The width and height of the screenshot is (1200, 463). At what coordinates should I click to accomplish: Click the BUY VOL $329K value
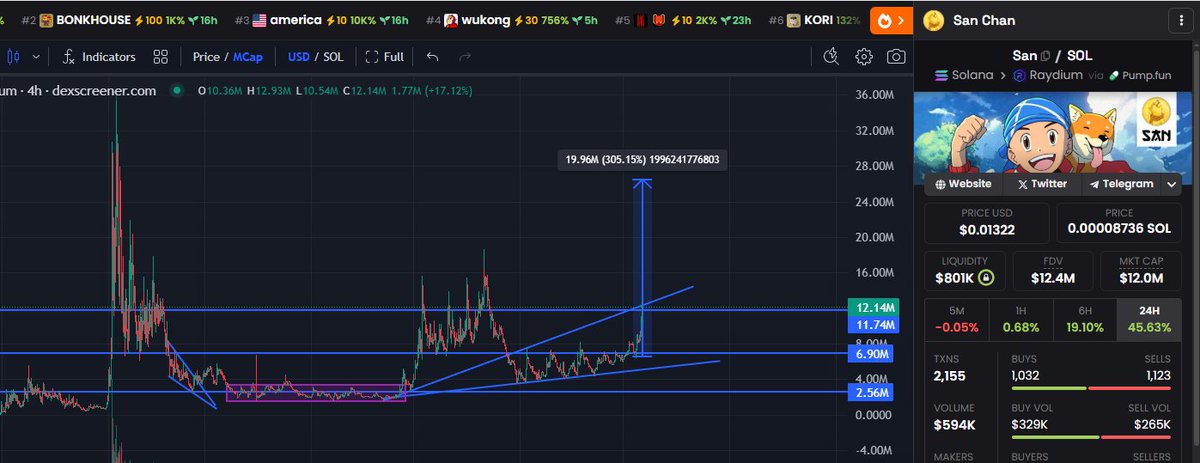tap(1028, 424)
